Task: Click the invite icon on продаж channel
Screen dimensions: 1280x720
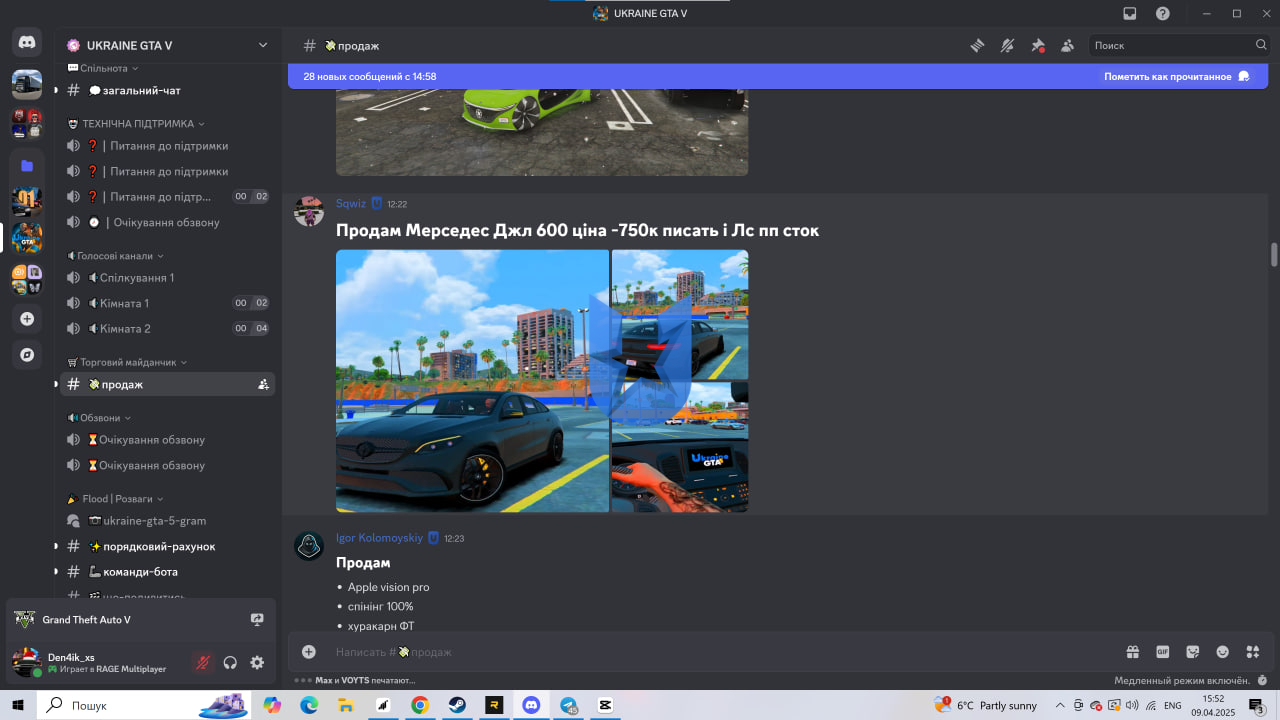Action: 263,384
